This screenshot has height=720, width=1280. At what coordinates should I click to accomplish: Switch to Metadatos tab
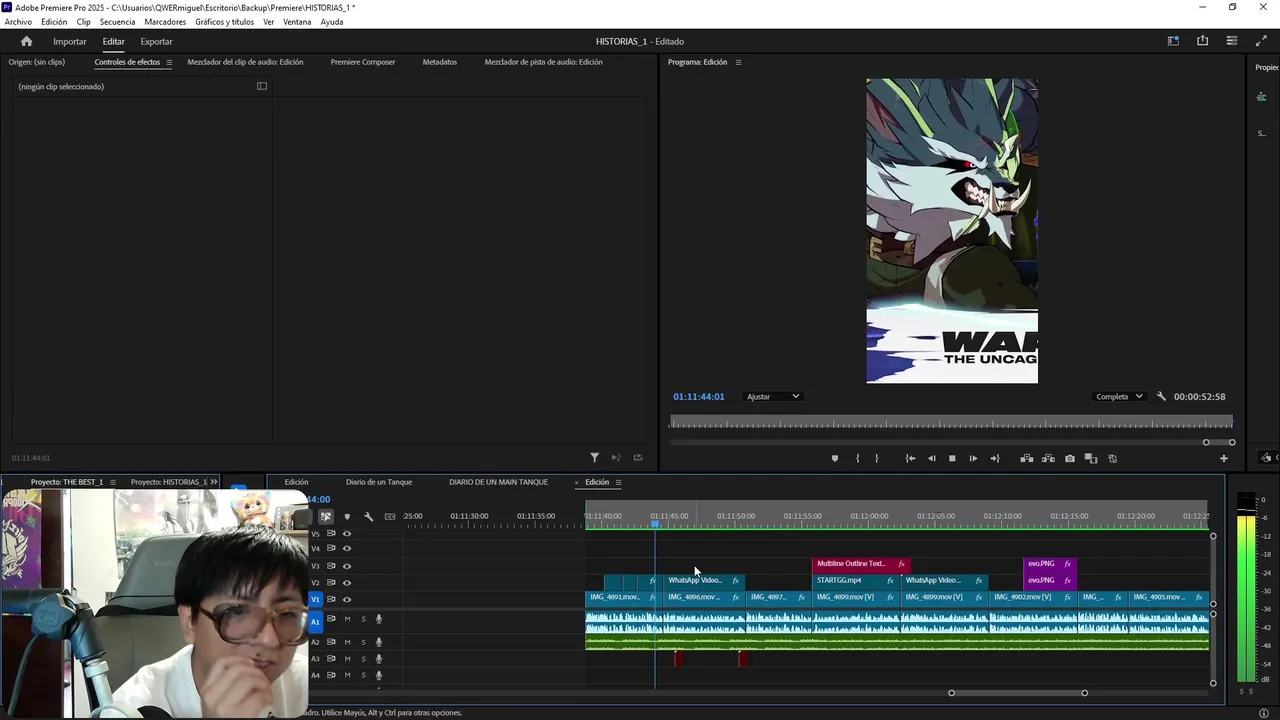click(x=440, y=62)
